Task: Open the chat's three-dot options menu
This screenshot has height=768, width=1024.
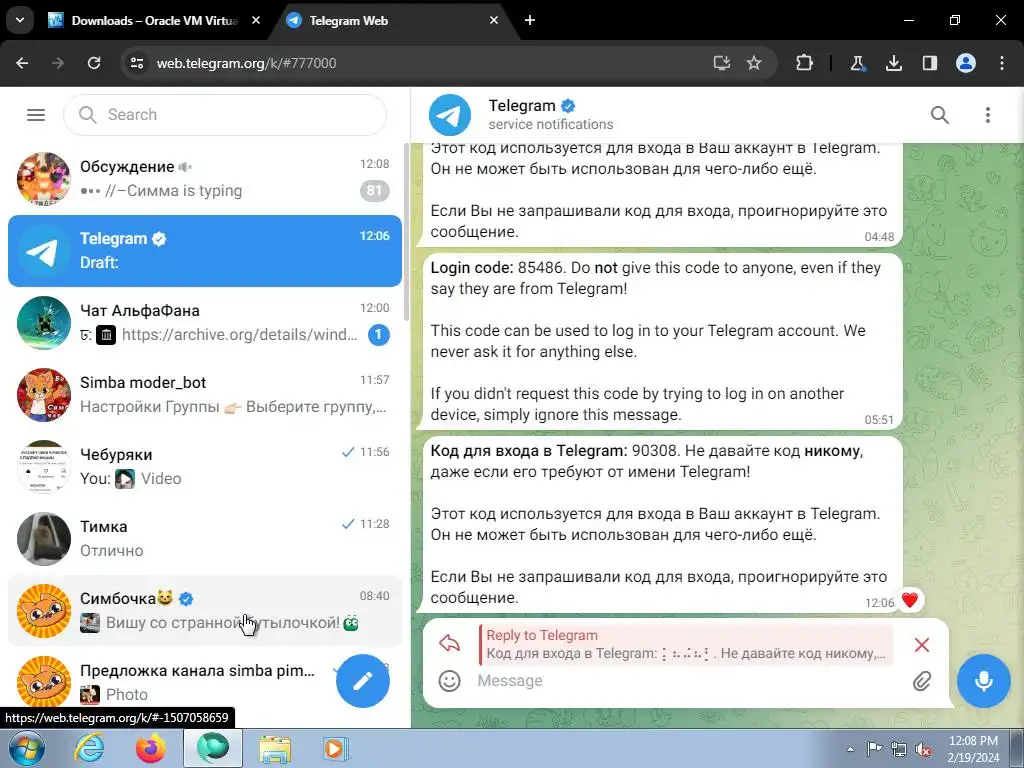Action: 987,115
